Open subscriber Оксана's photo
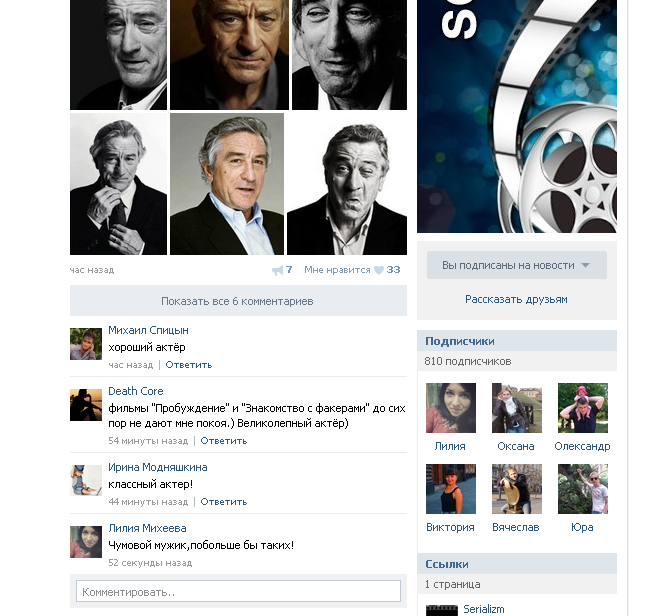This screenshot has width=653, height=616. [x=517, y=408]
